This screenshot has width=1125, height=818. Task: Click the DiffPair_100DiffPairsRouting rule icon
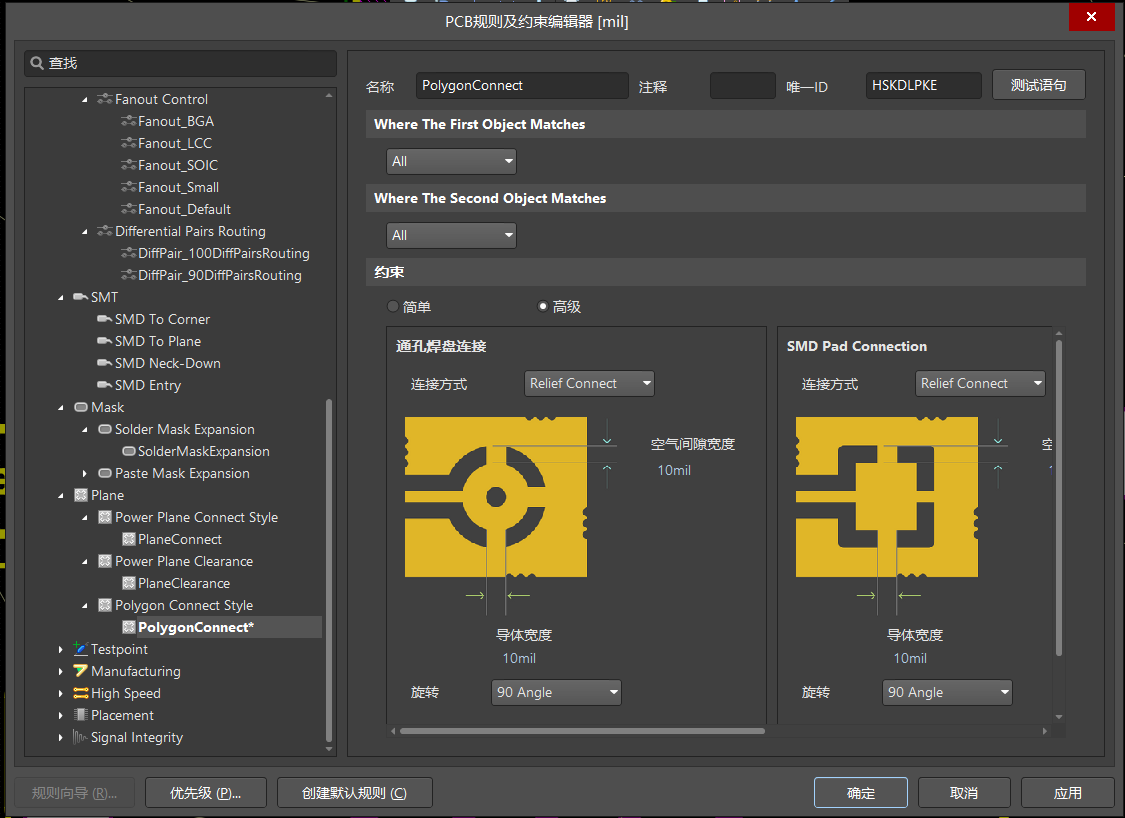tap(128, 253)
